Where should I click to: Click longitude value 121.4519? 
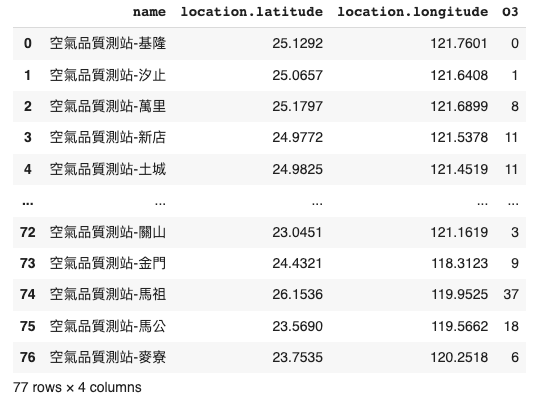459,169
